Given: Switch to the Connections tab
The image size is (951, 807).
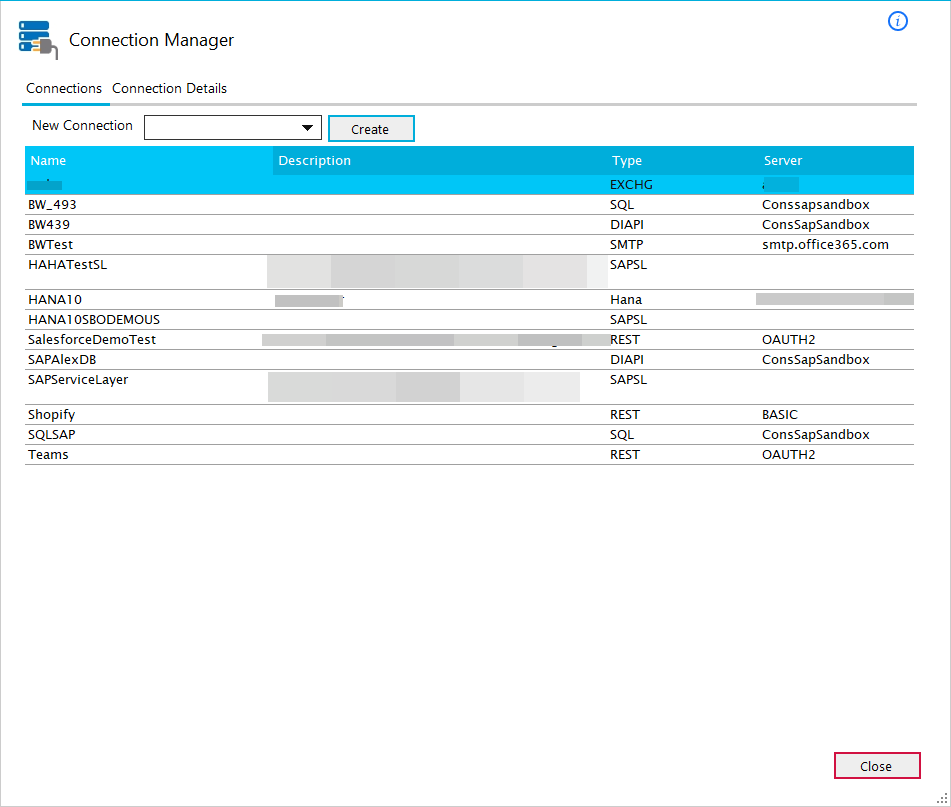Looking at the screenshot, I should (64, 89).
